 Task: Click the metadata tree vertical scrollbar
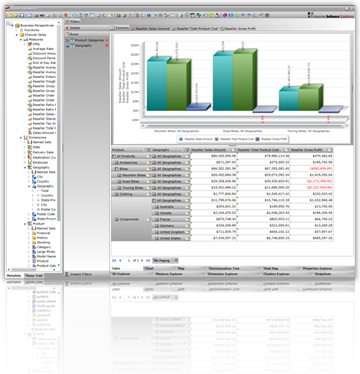point(59,123)
